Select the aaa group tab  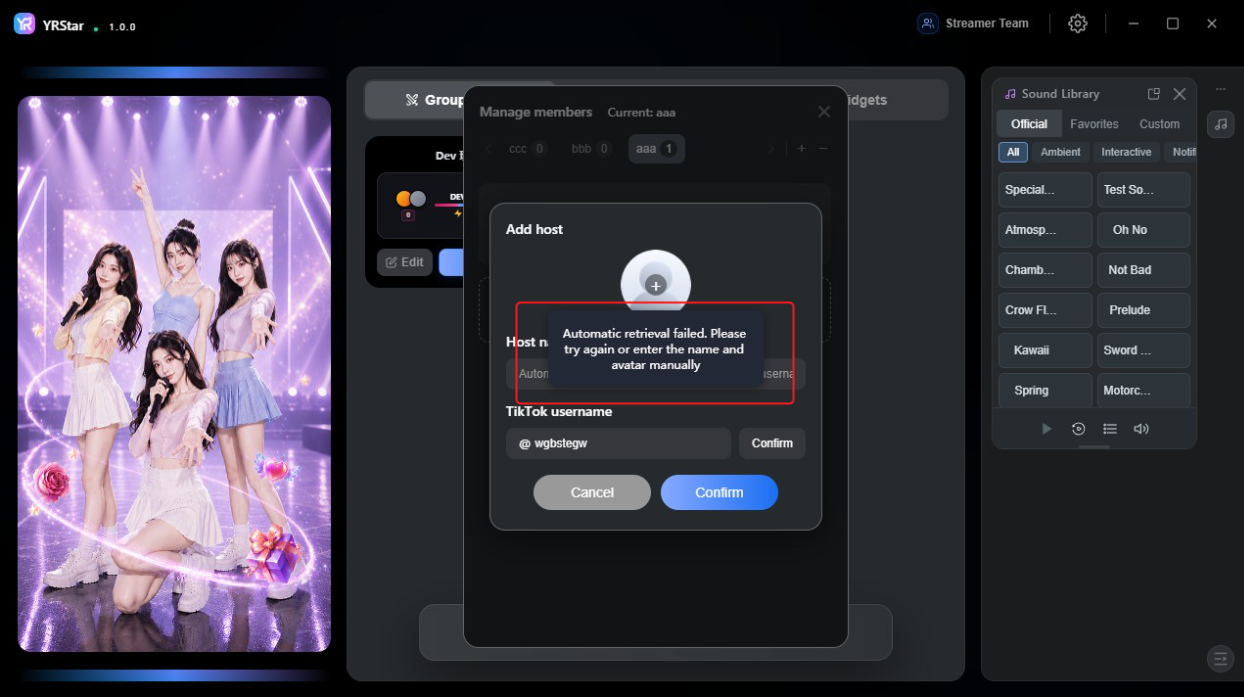[x=656, y=149]
